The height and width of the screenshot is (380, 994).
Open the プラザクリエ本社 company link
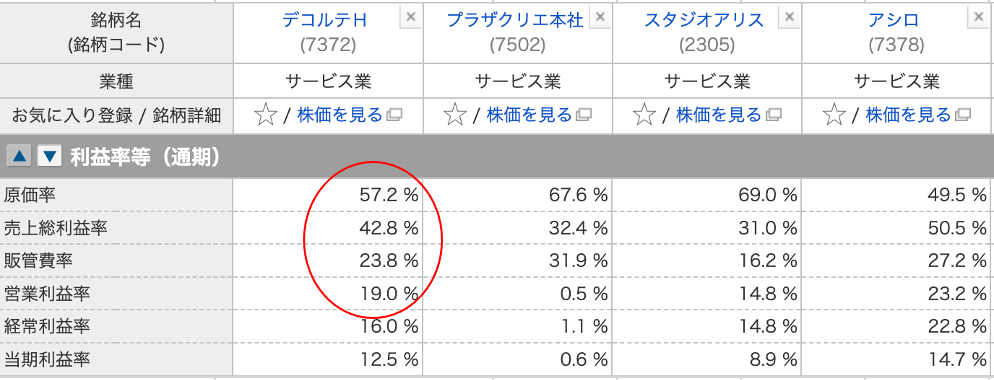point(515,20)
